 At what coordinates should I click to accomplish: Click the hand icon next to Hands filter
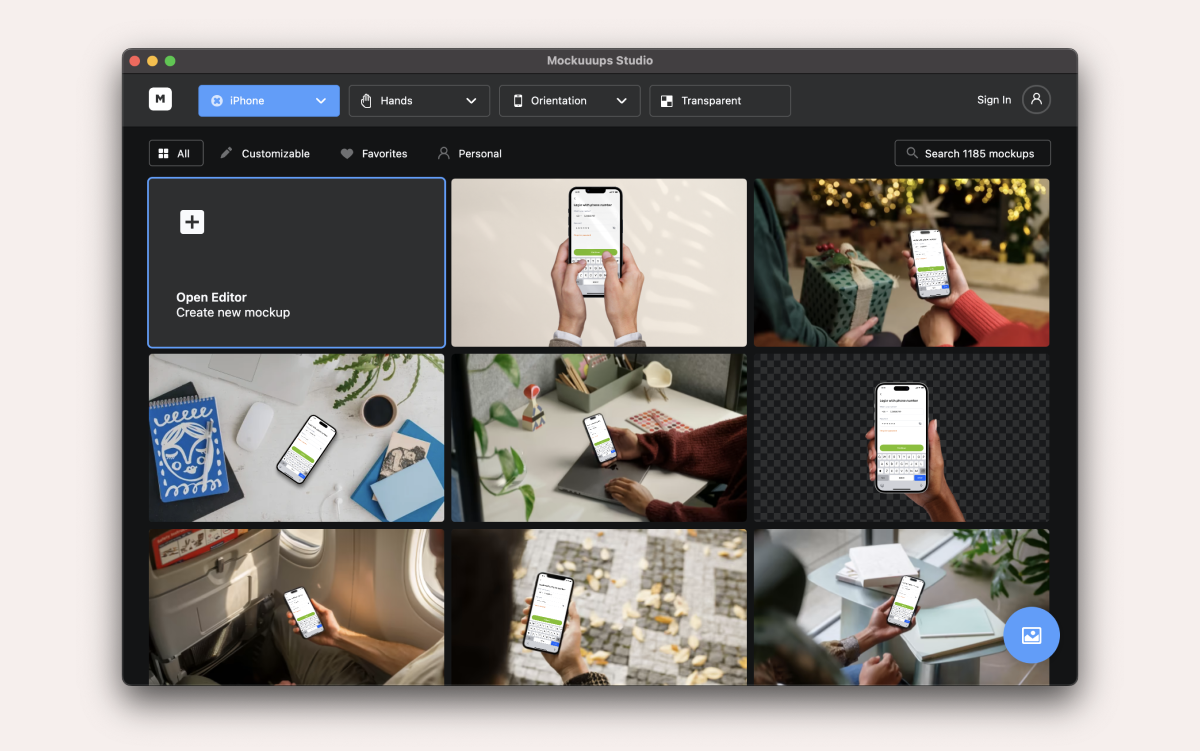pos(366,100)
